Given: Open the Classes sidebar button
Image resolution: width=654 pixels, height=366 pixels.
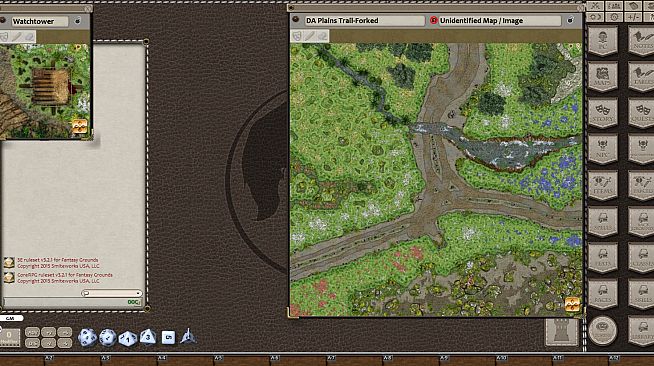Looking at the screenshot, I should 641,258.
